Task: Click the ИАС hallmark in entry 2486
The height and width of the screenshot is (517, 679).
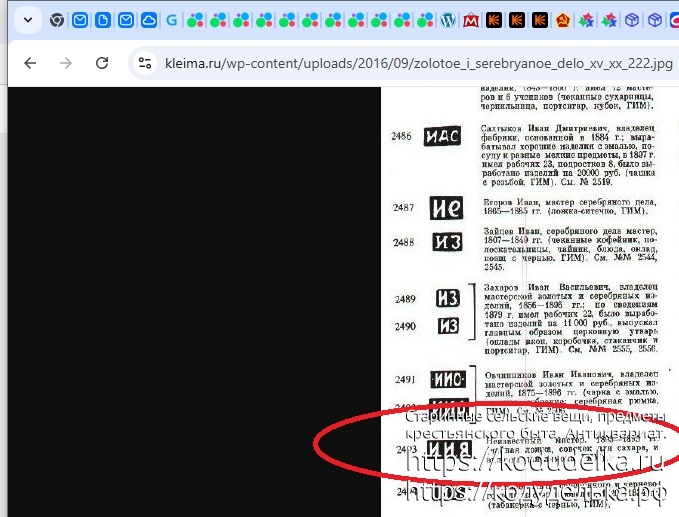Action: (441, 137)
